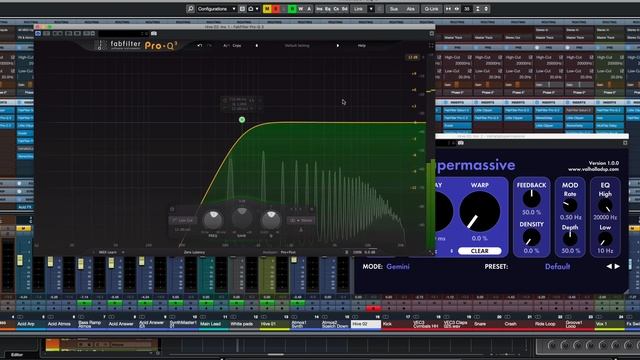
Task: Click the Q knob in the Pro-Q 3 band panel
Action: tap(271, 220)
